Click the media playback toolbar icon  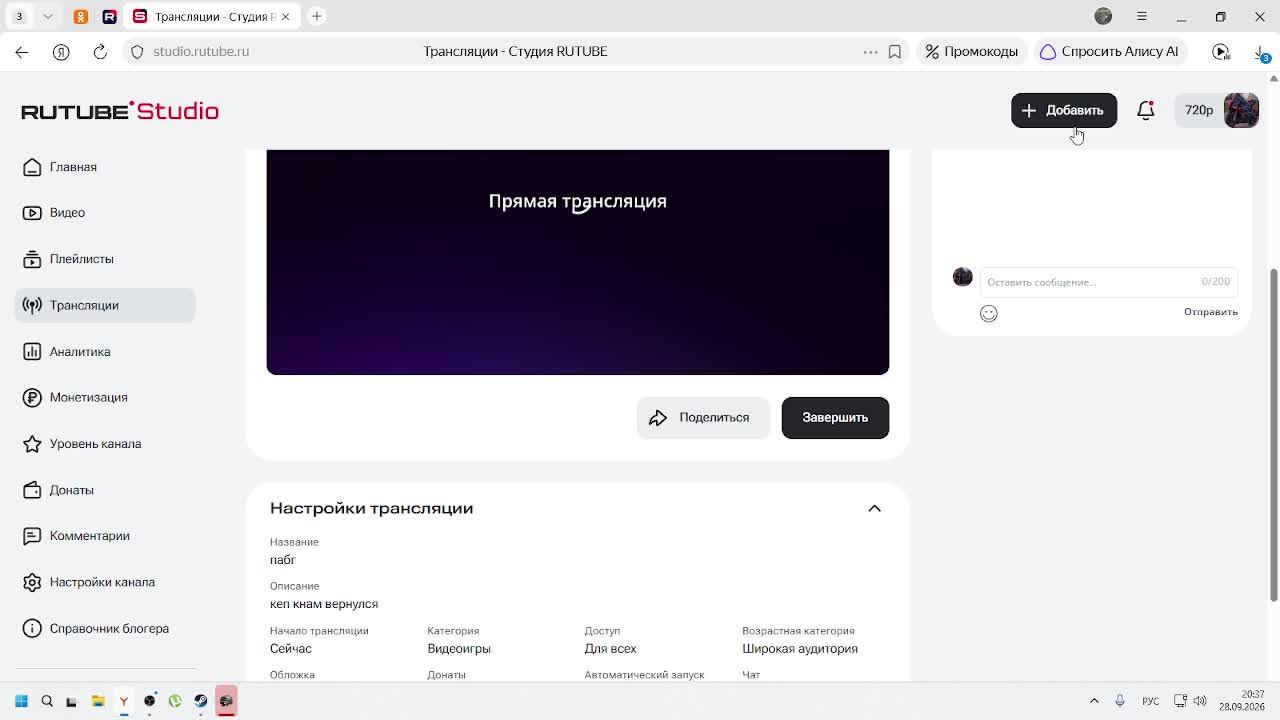click(x=1220, y=51)
